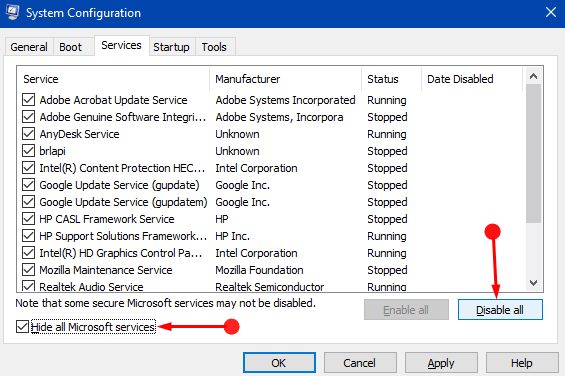Toggle the brlapi service checkbox
Screen dimensions: 565x376
pos(28,150)
